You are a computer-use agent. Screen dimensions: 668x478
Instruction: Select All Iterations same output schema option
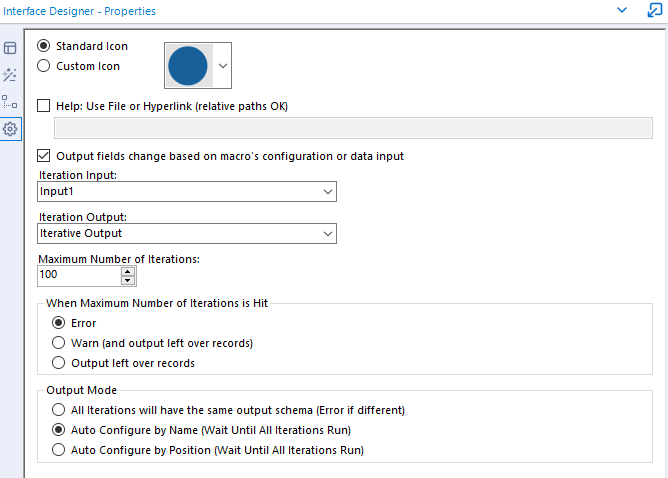(59, 410)
